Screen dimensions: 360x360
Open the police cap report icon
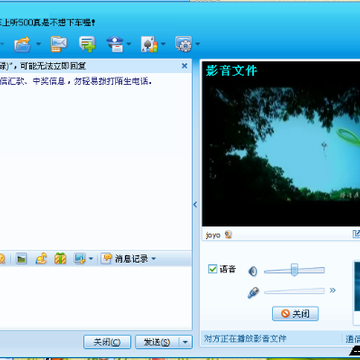click(x=115, y=44)
